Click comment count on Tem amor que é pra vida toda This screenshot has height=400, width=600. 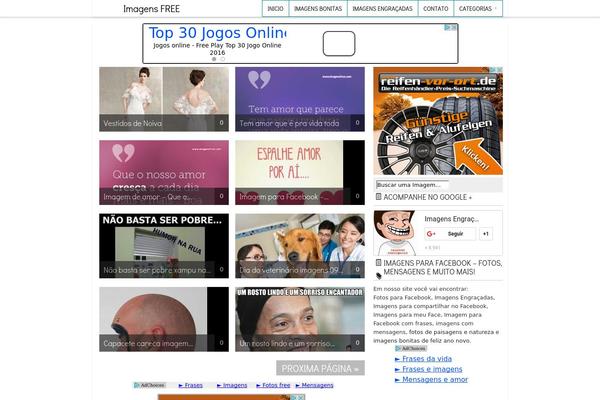point(357,123)
